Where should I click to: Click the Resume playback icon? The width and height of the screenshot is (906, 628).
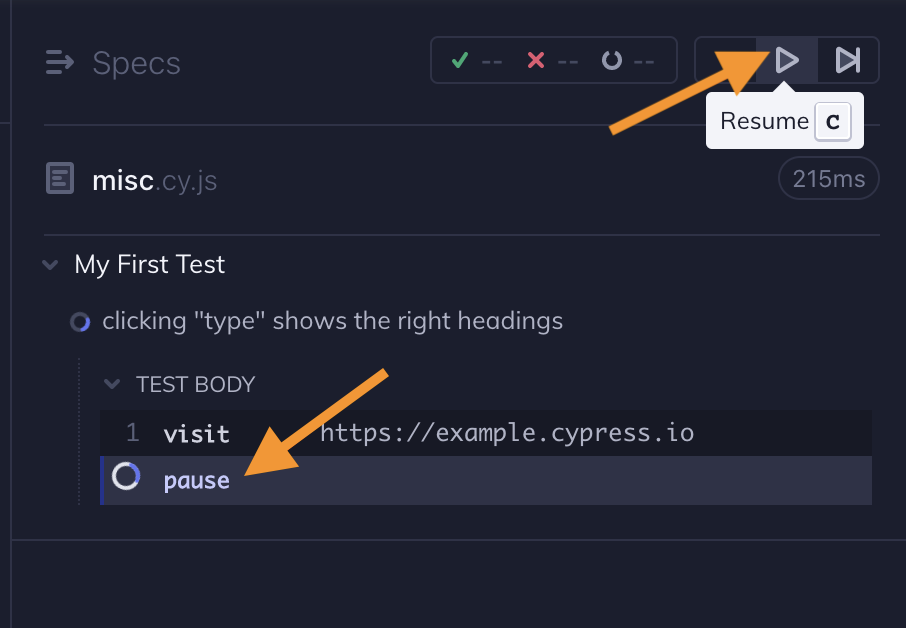point(787,60)
